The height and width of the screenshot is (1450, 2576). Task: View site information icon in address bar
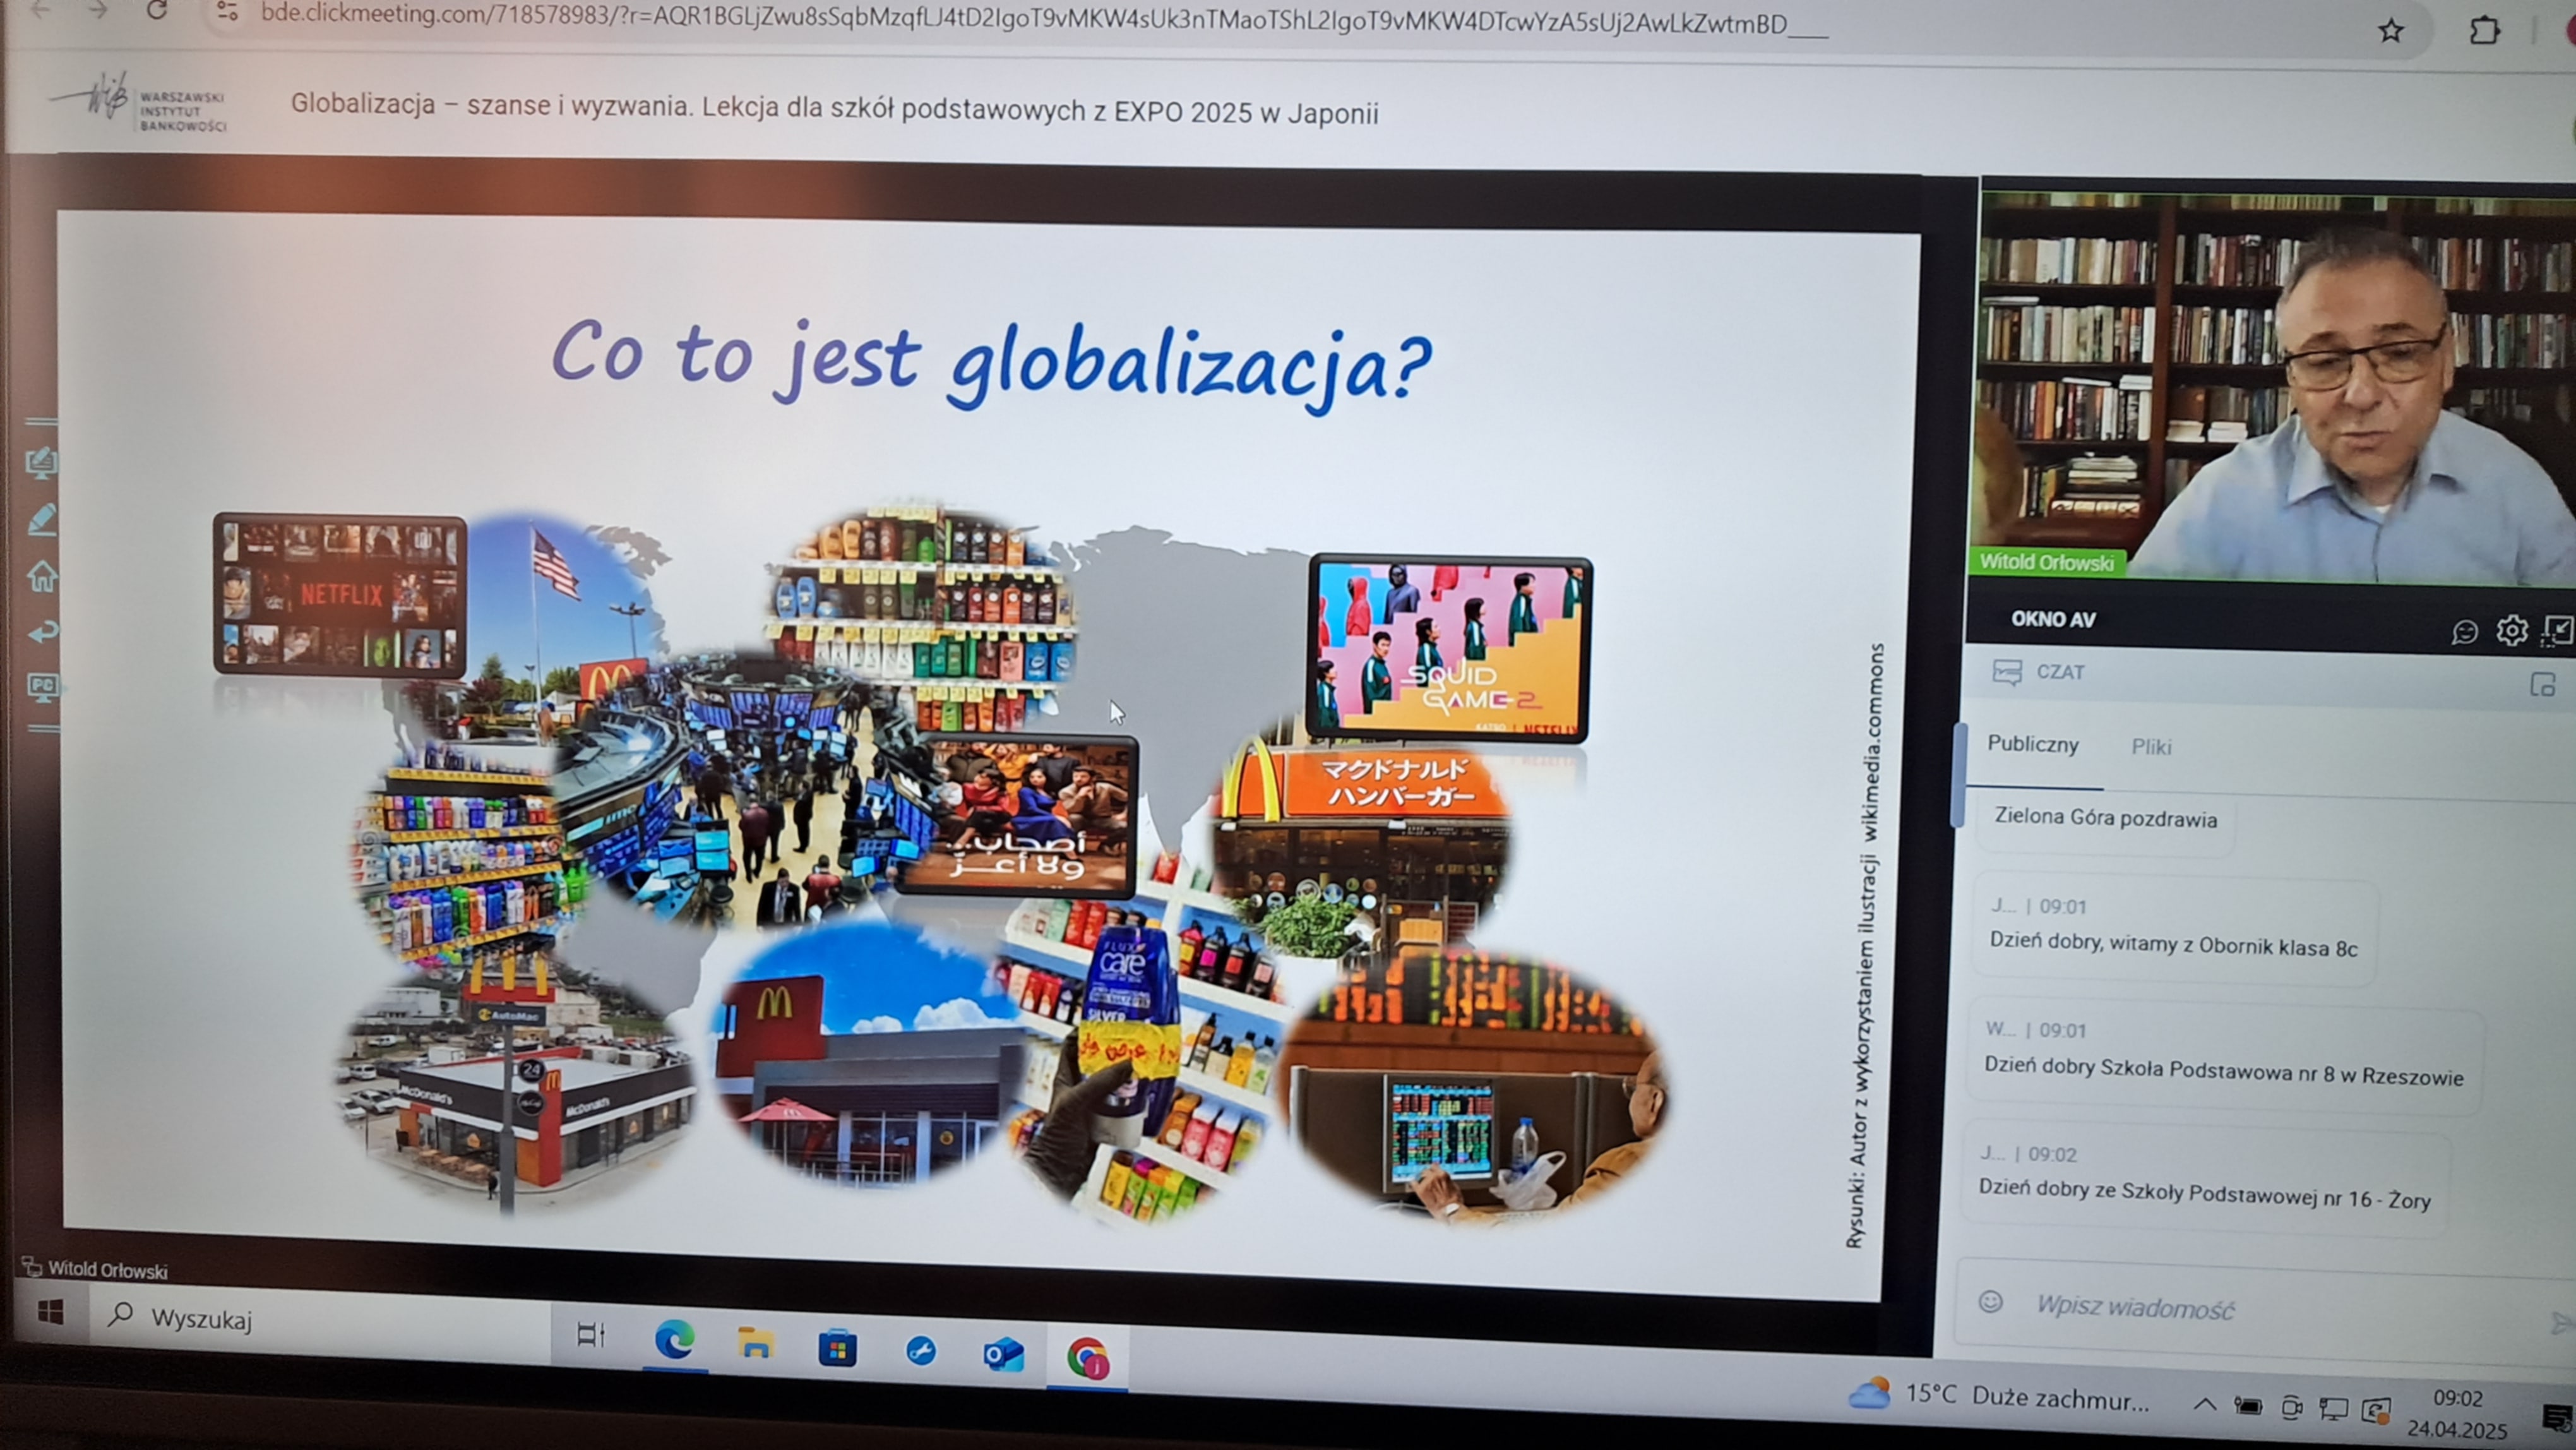227,12
